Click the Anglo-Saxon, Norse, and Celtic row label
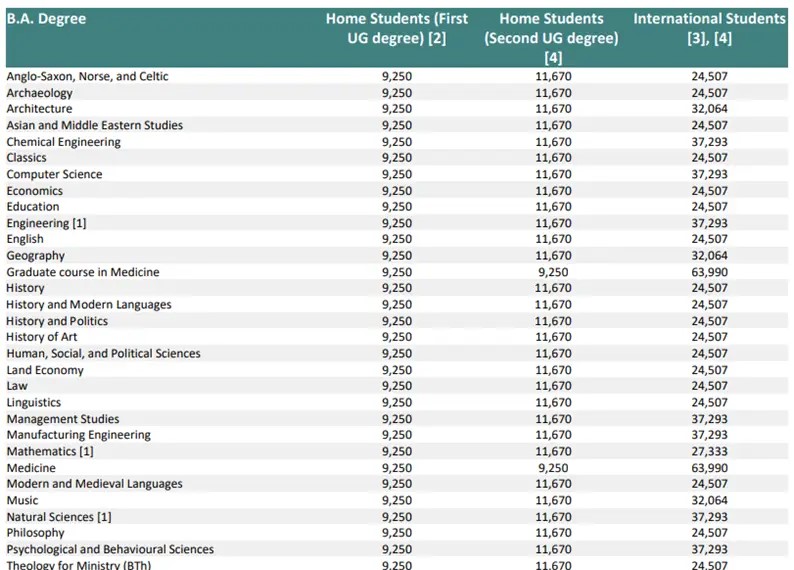794x570 pixels. [87, 76]
